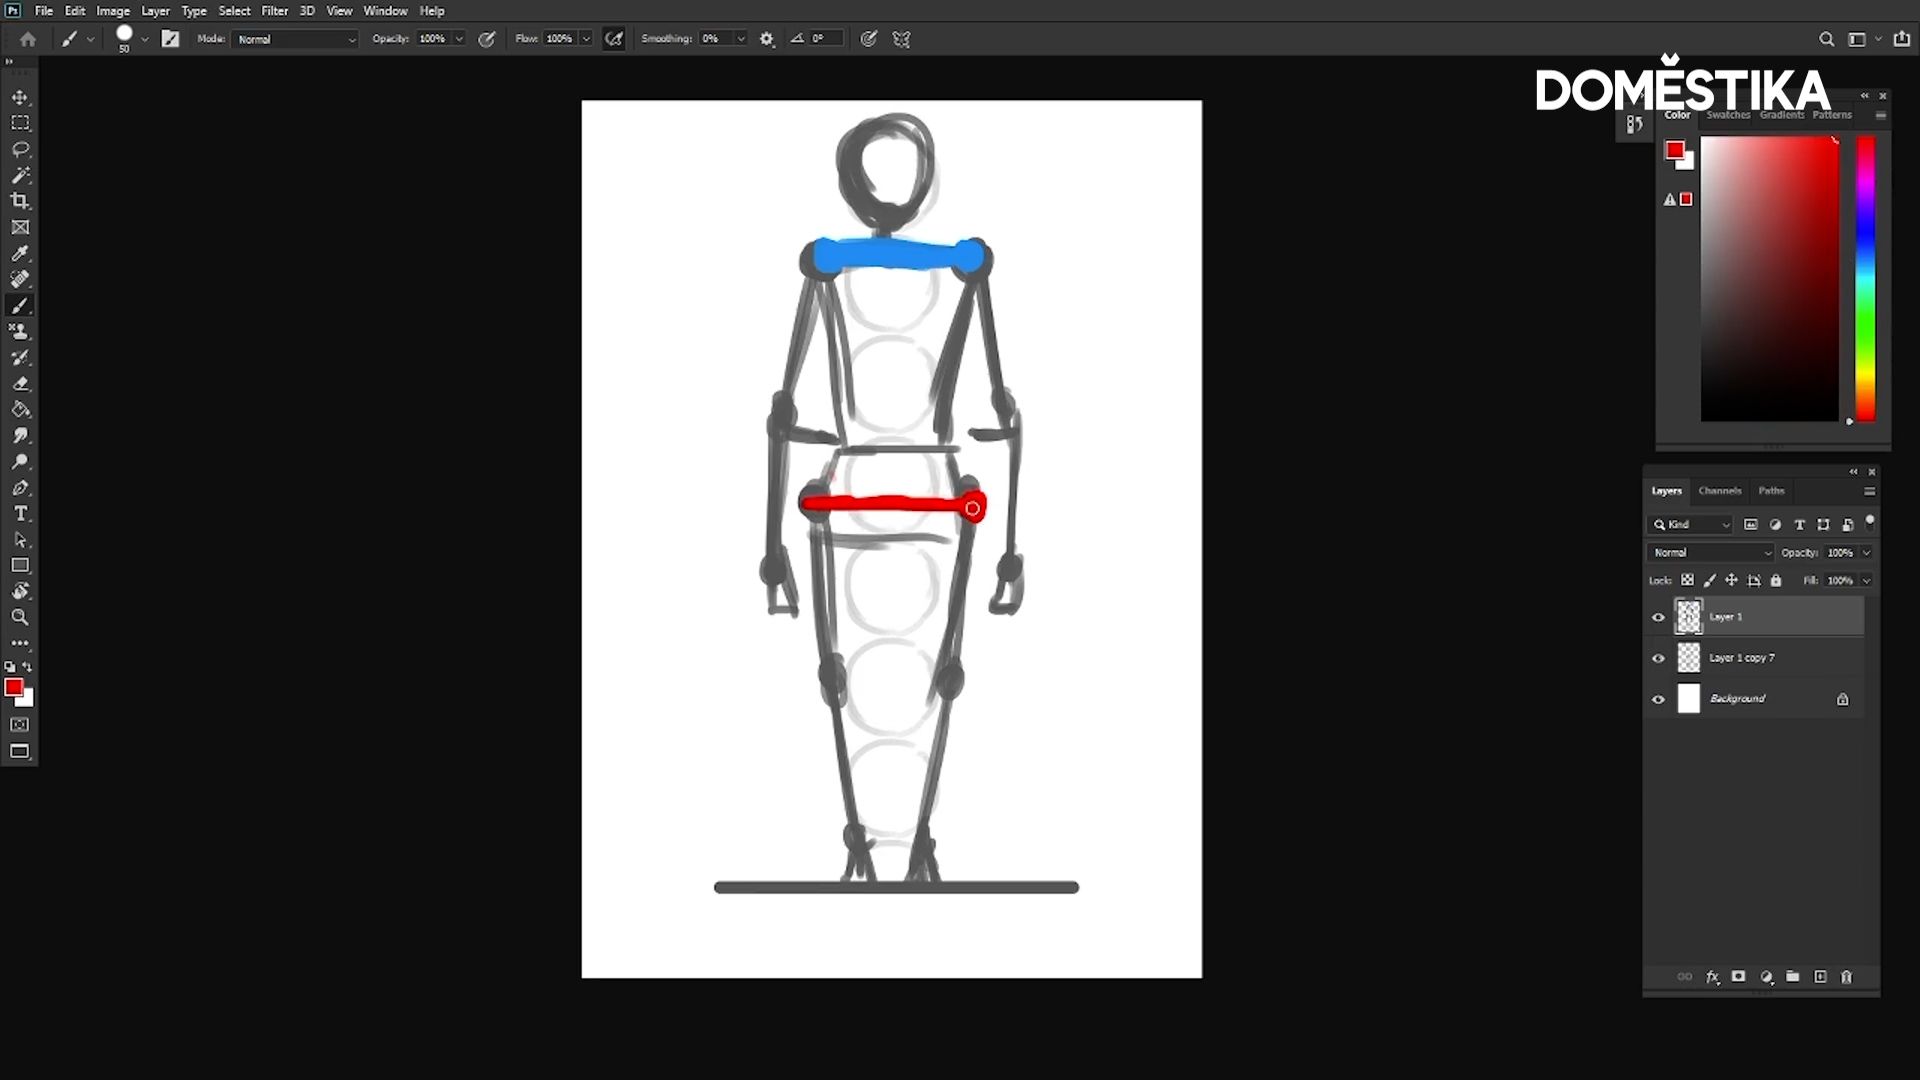The image size is (1920, 1080).
Task: Create new adjustment layer
Action: click(x=1766, y=977)
